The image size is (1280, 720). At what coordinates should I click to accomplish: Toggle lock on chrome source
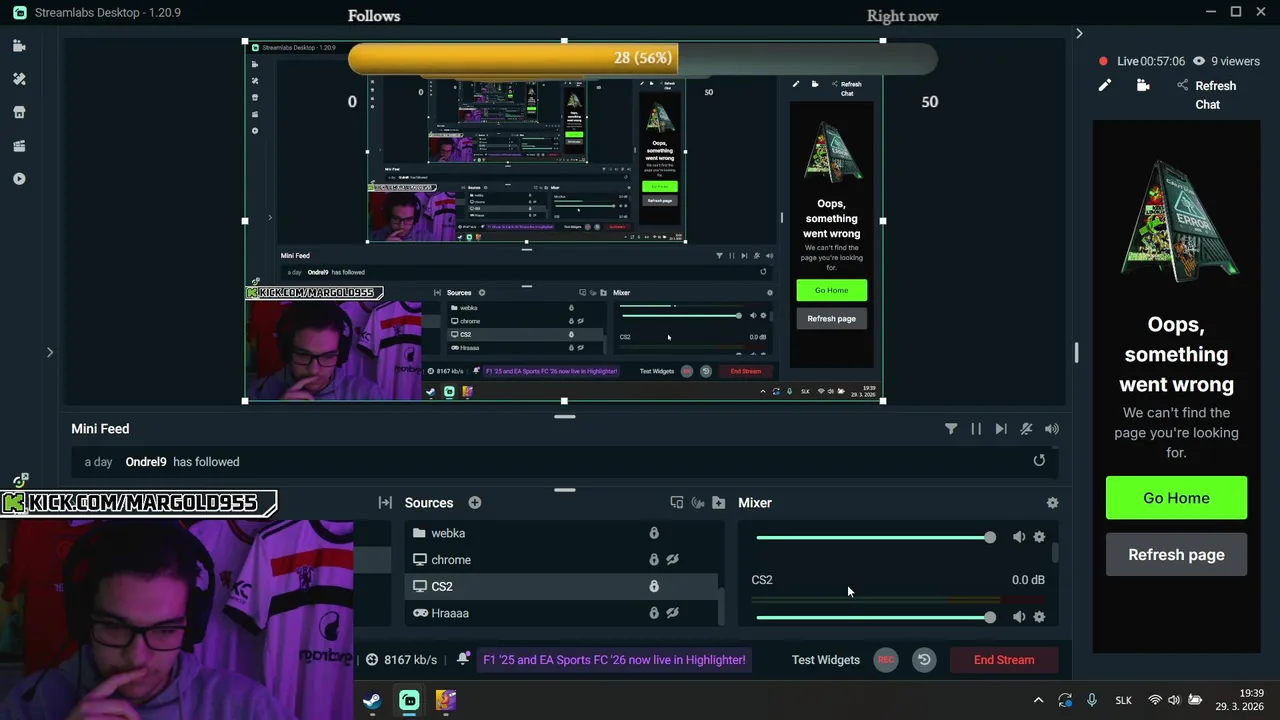654,560
